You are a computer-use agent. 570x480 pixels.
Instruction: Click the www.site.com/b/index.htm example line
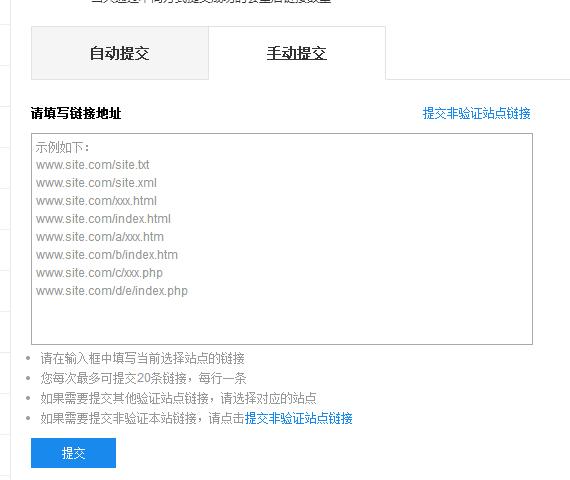click(107, 255)
